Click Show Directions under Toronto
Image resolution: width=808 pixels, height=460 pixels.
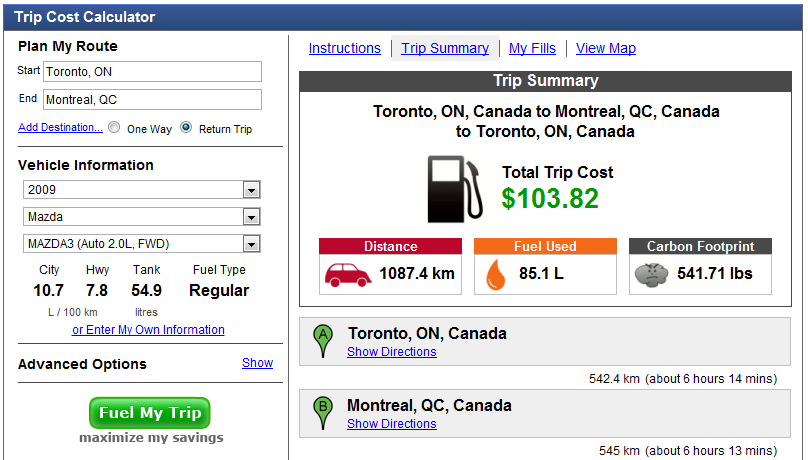point(391,352)
